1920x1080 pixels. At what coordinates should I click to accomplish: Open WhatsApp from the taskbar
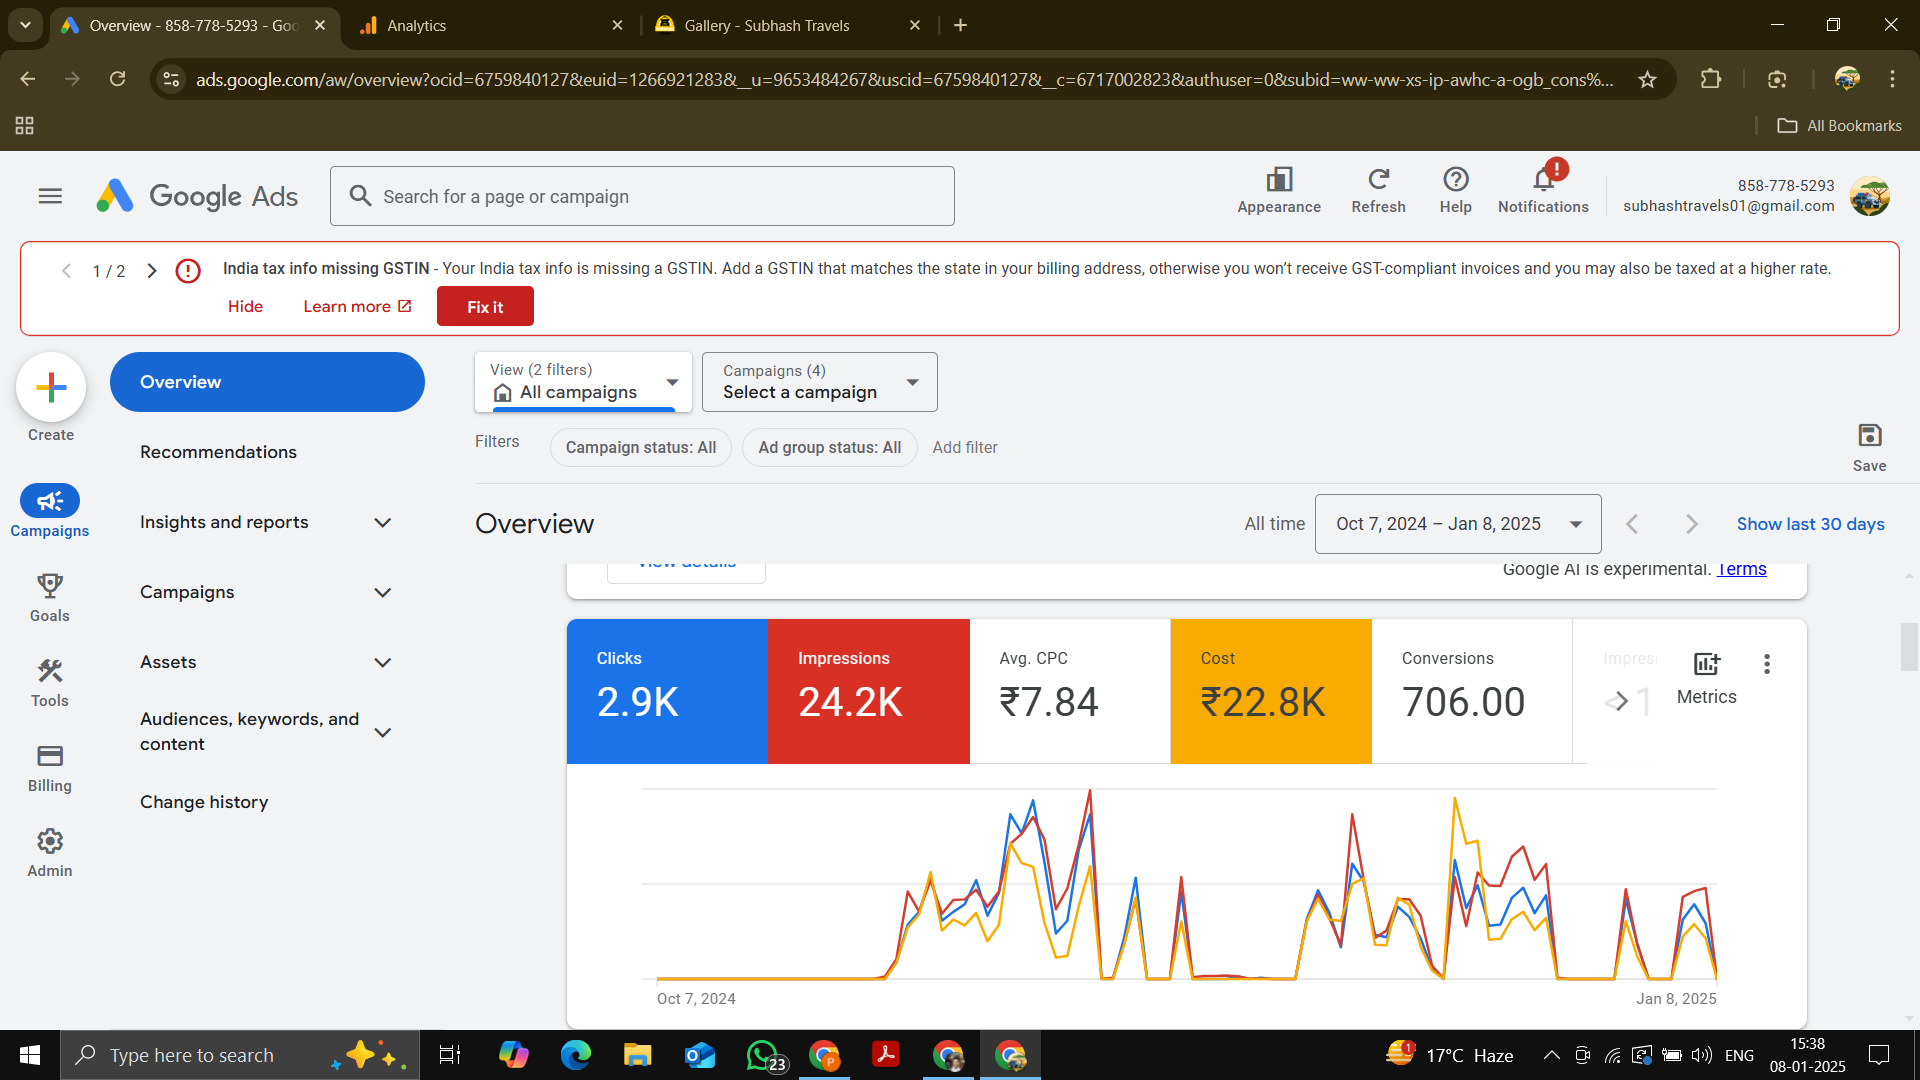click(x=765, y=1055)
